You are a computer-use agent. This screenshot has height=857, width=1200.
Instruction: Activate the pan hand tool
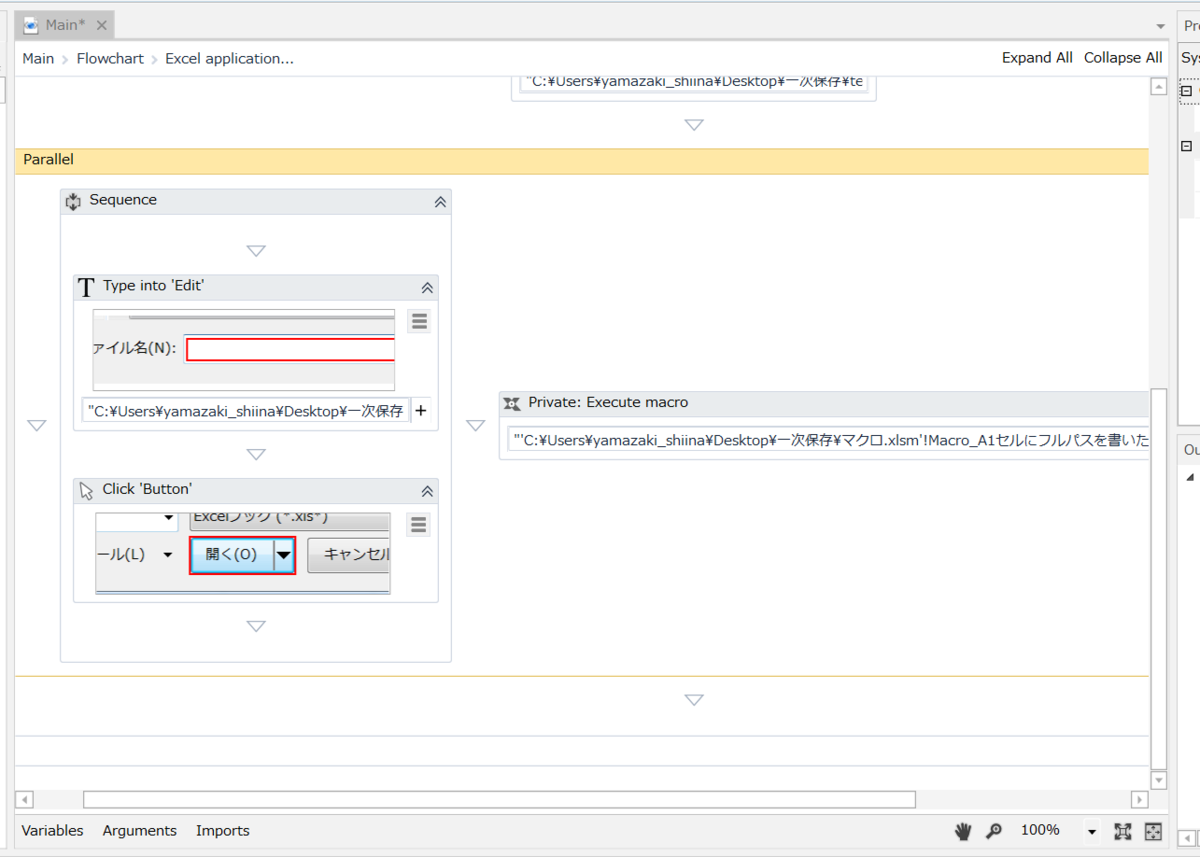click(x=963, y=831)
